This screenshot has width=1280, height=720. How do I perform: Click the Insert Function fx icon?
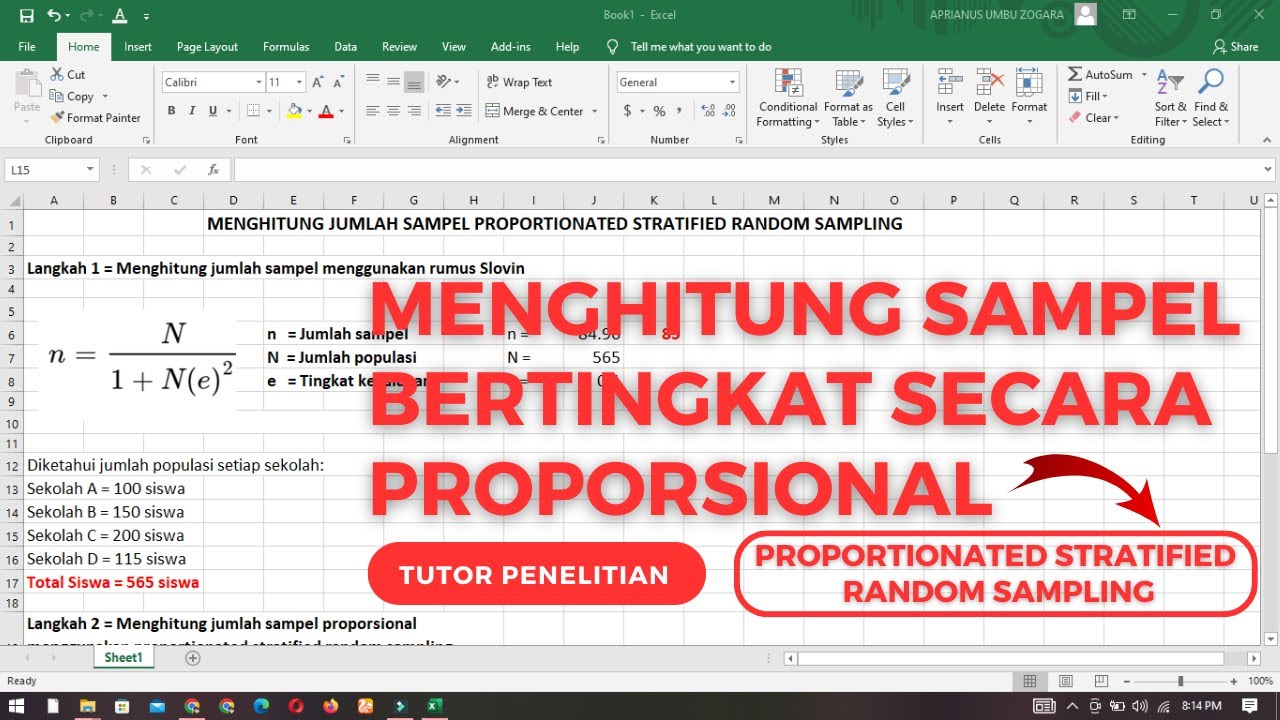(213, 170)
